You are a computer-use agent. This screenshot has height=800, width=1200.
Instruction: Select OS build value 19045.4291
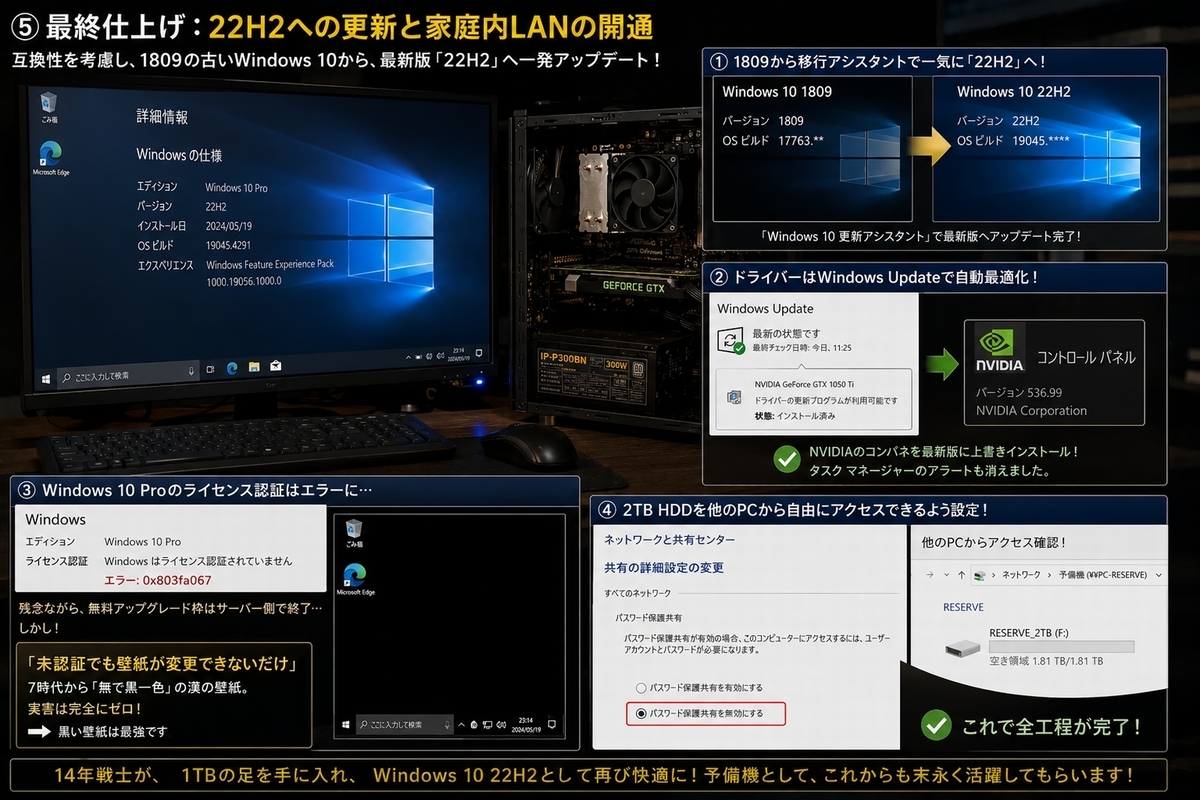228,245
